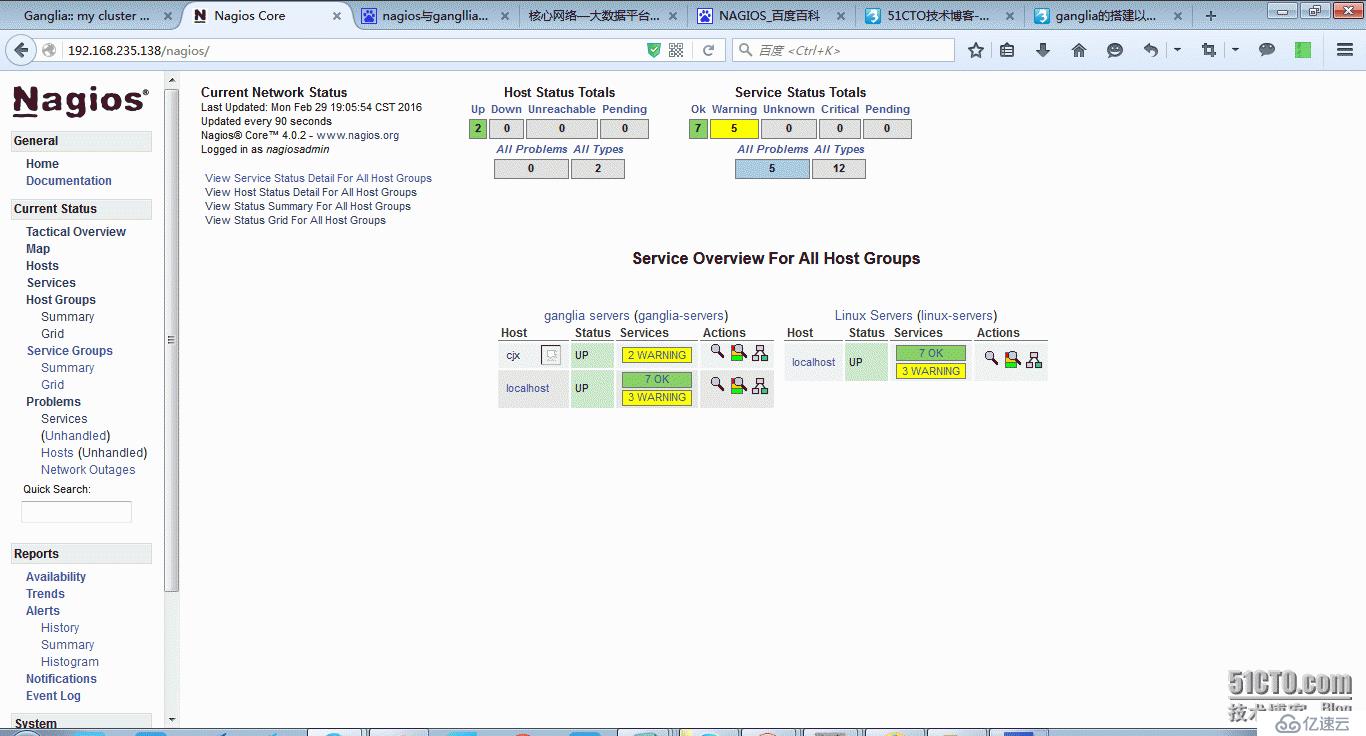The height and width of the screenshot is (736, 1366).
Task: Open the ganglia servers host group link
Action: click(x=587, y=315)
